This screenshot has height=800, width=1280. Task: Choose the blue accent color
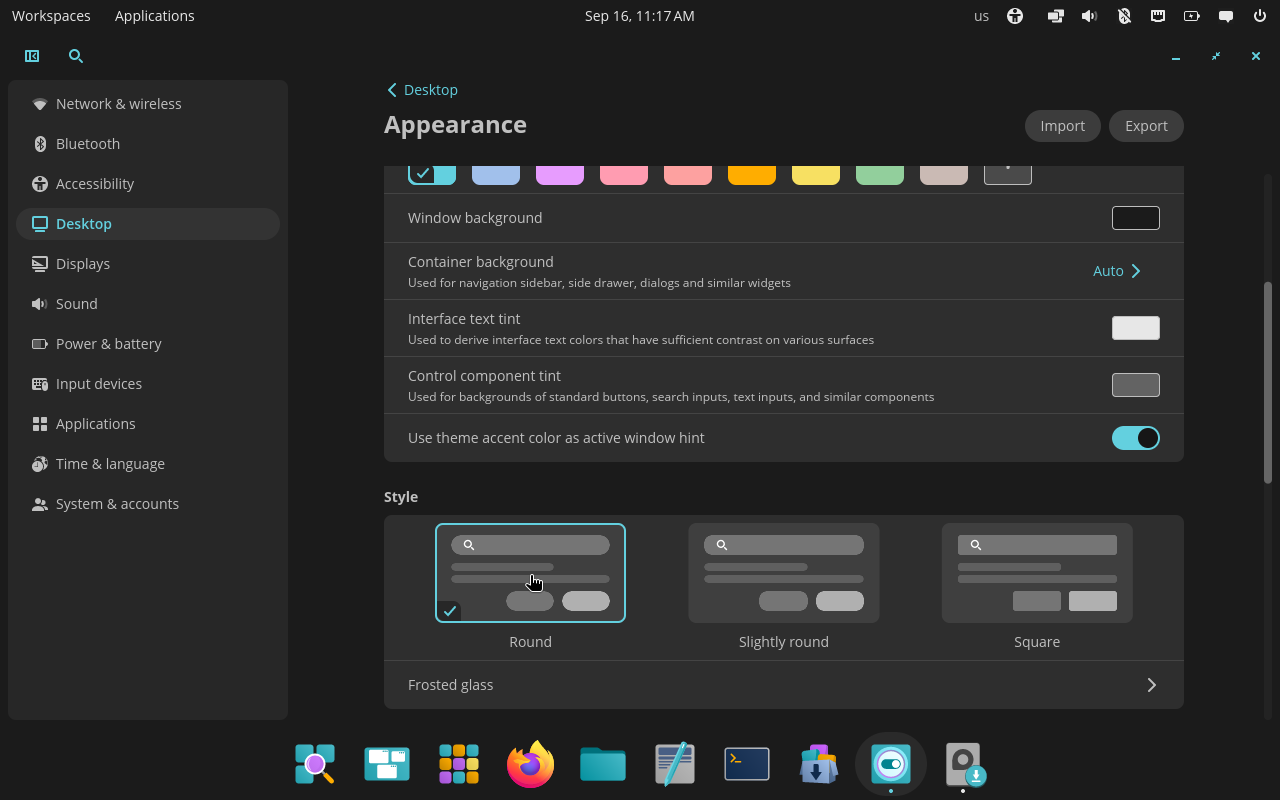coord(496,175)
